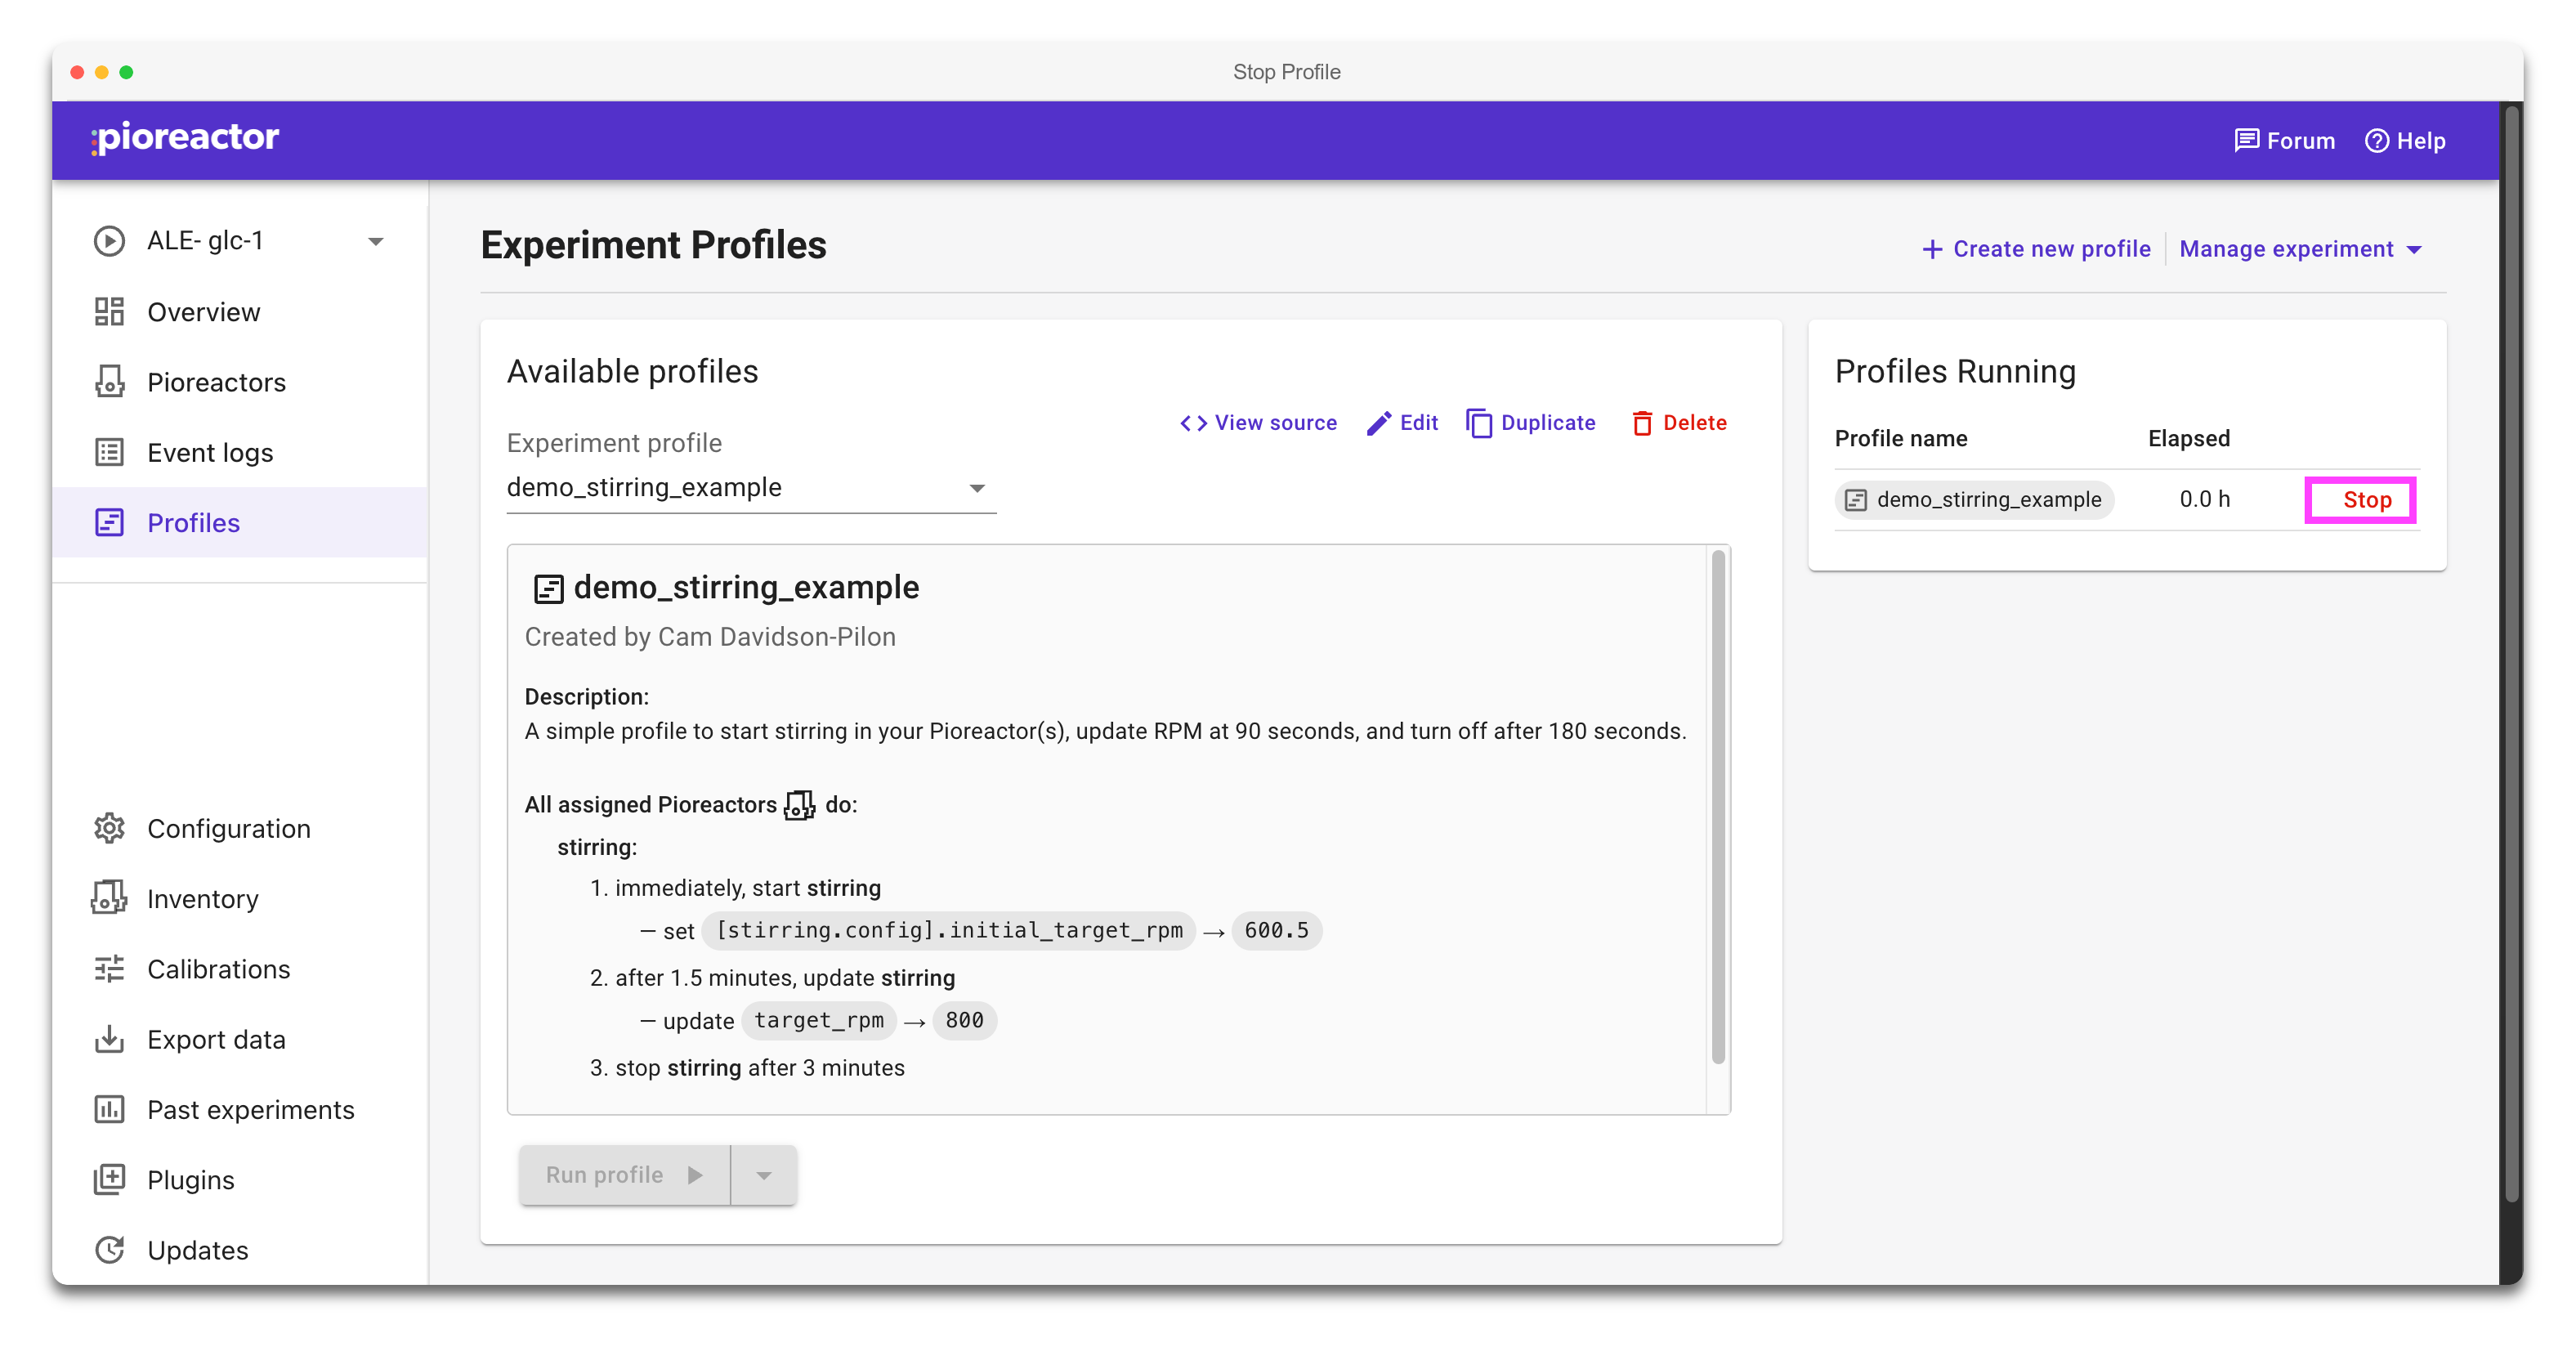Open the Run profile options arrow
This screenshot has width=2576, height=1347.
coord(764,1175)
